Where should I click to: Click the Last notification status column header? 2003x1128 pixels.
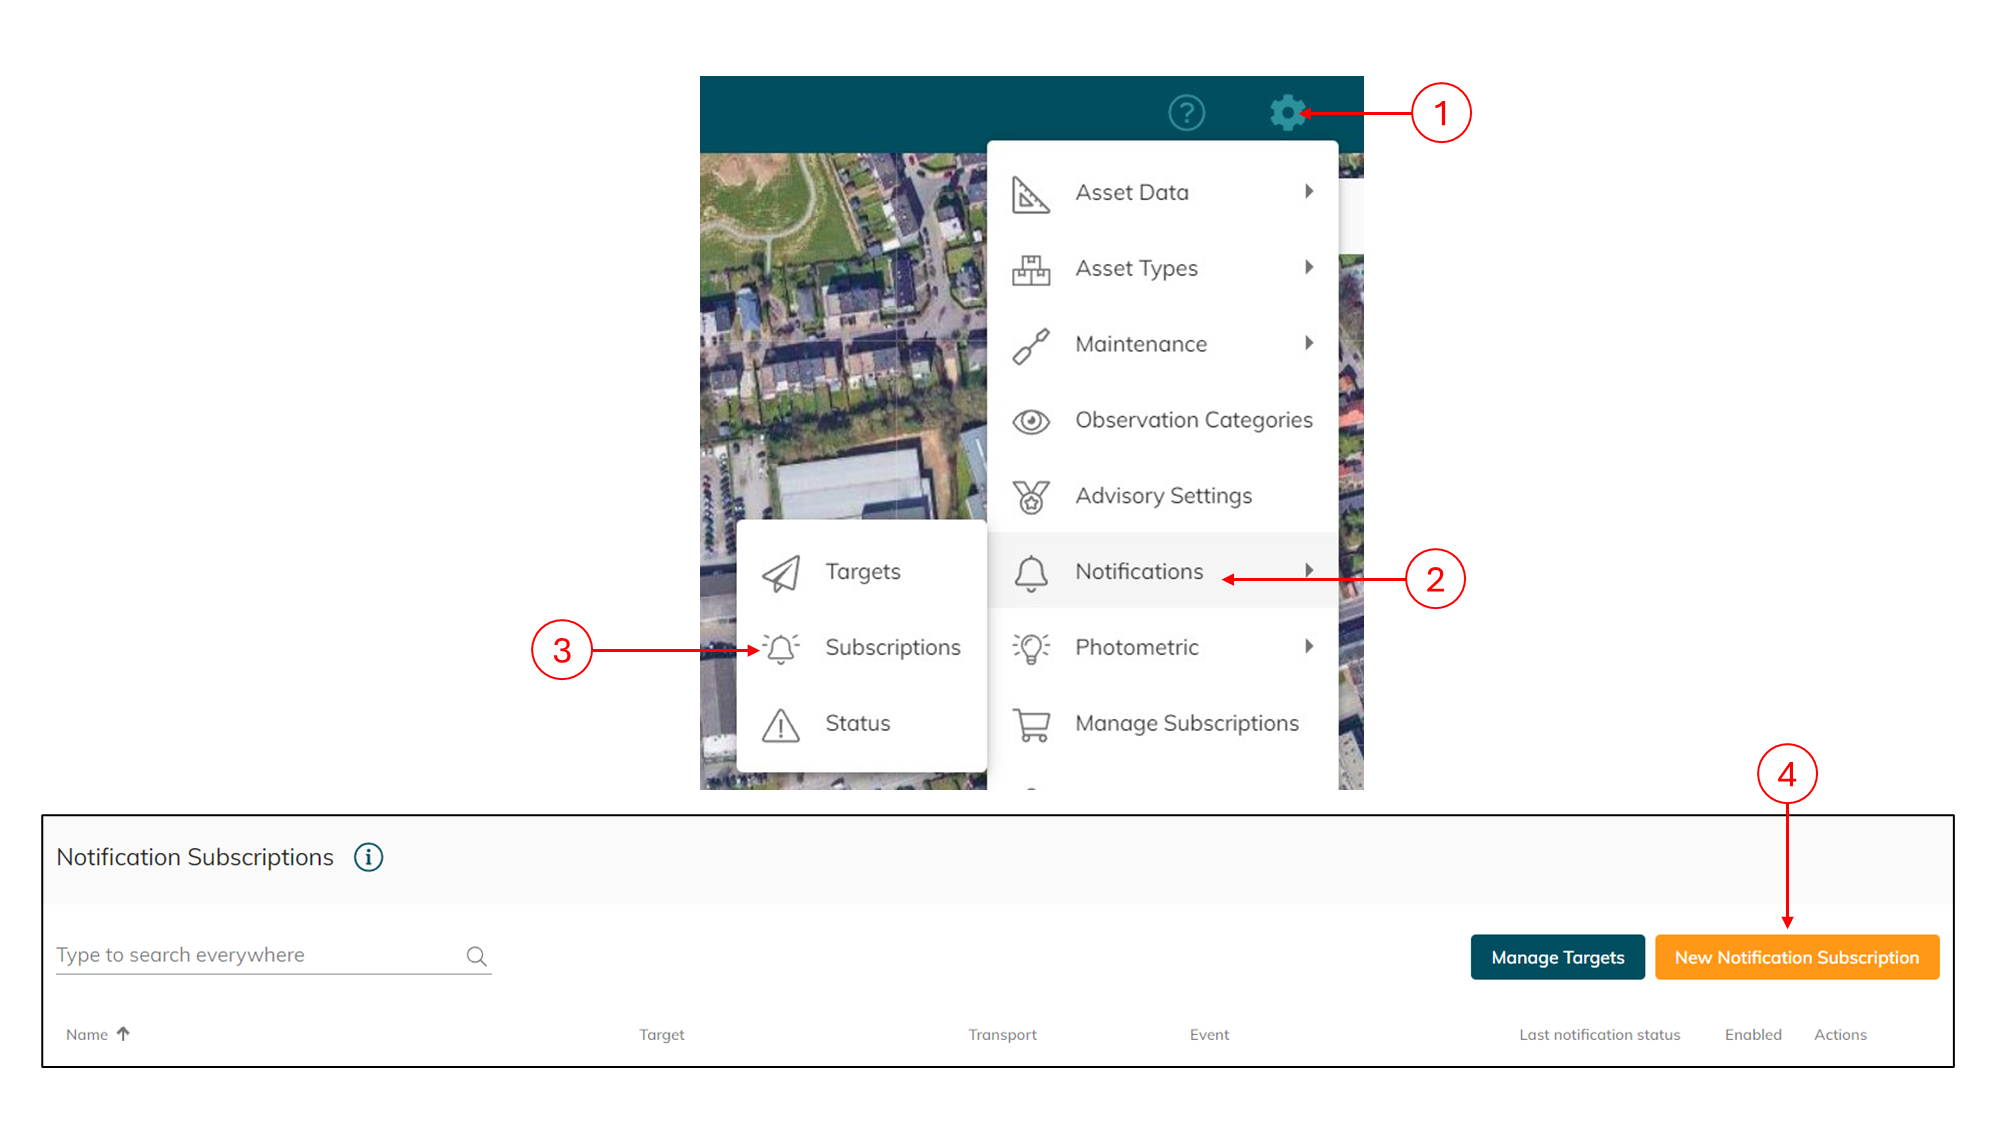pyautogui.click(x=1599, y=1035)
